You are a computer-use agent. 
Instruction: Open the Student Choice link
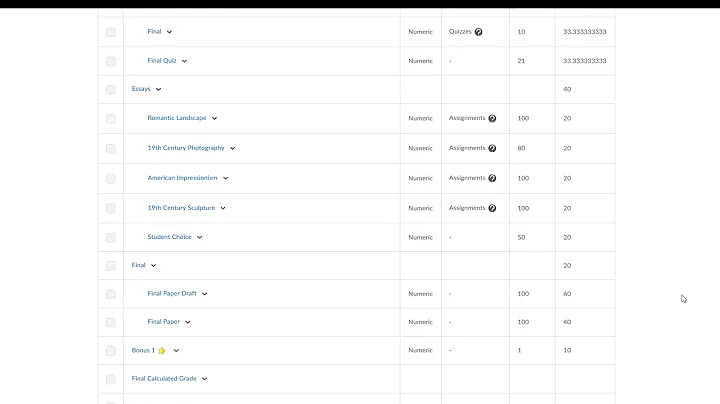pos(169,237)
